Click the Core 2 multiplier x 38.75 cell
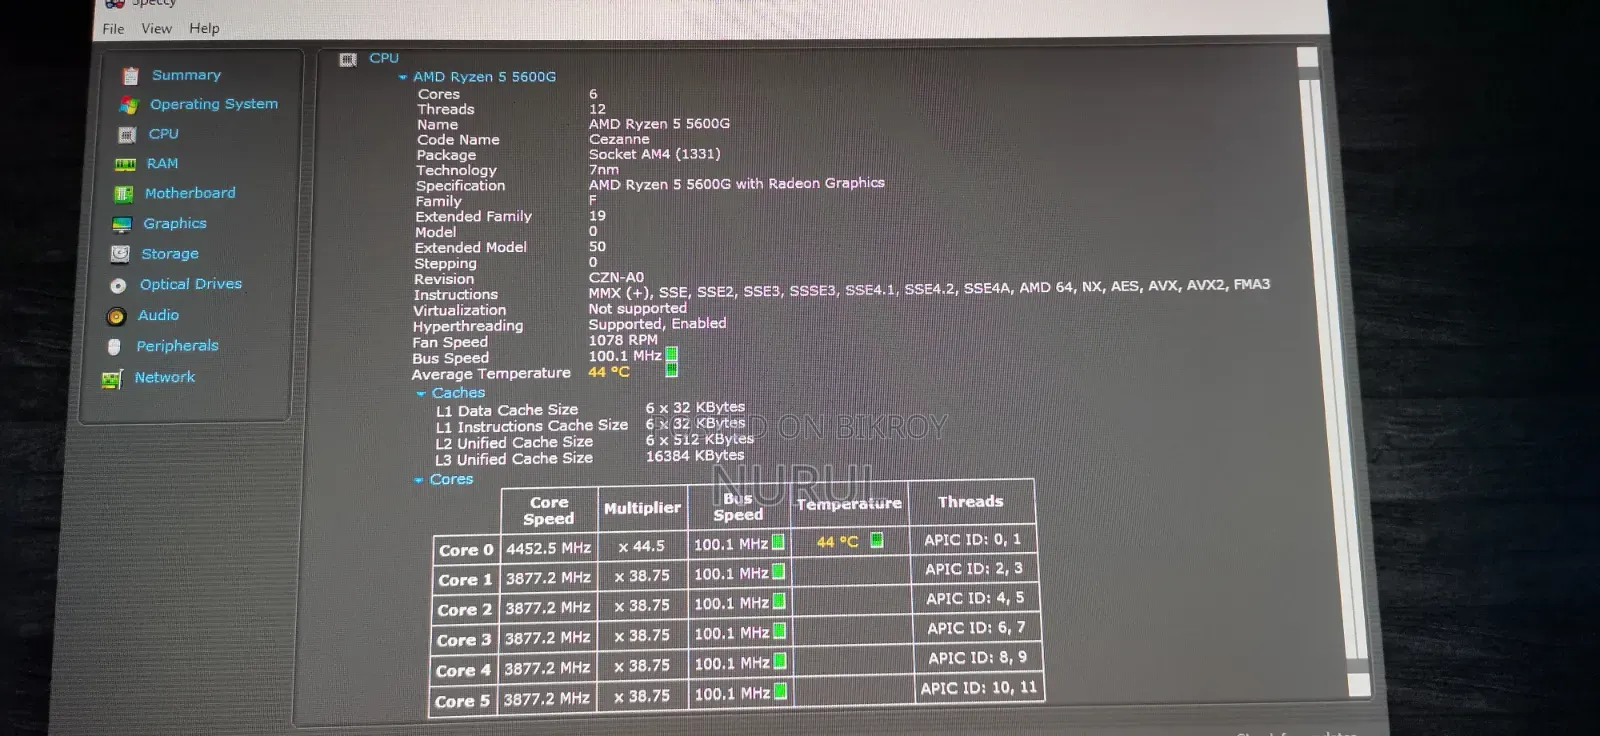The image size is (1600, 736). (642, 606)
